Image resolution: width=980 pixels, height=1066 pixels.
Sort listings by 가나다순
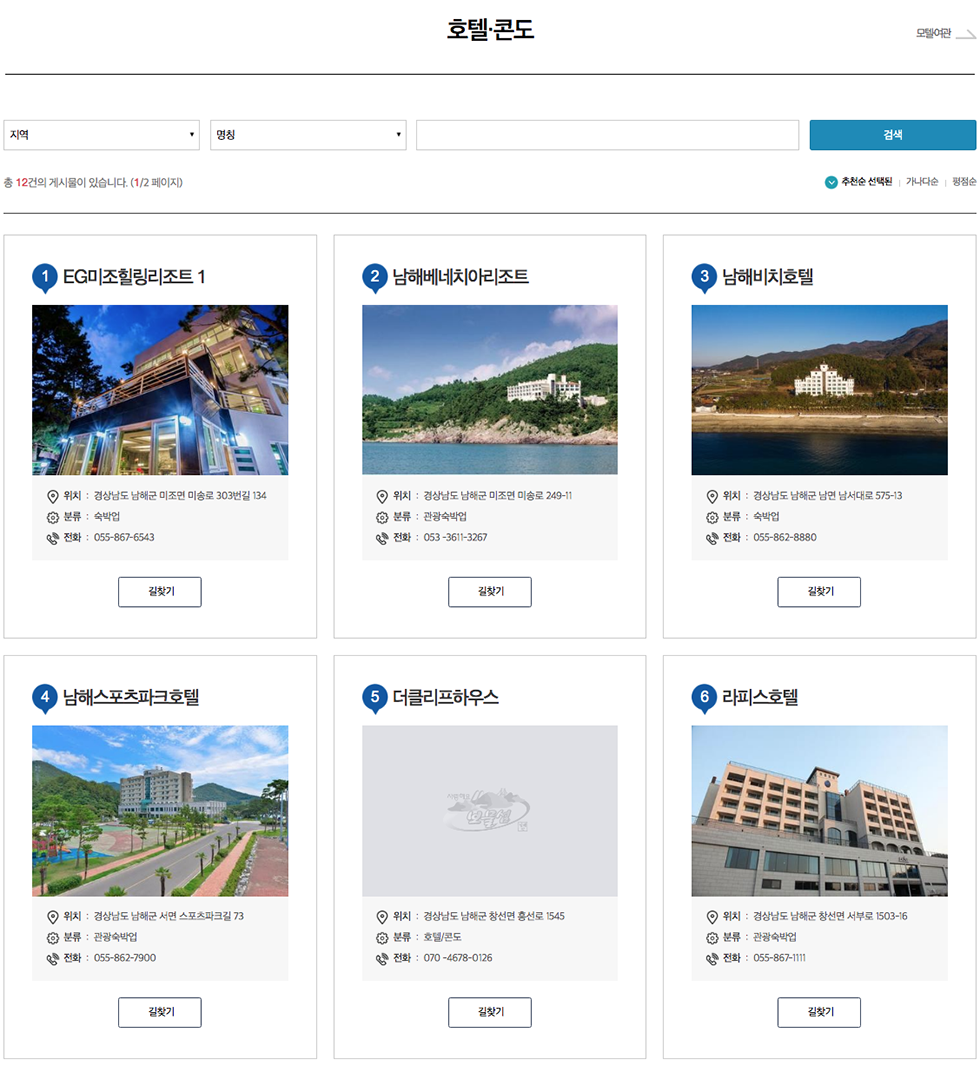(921, 182)
